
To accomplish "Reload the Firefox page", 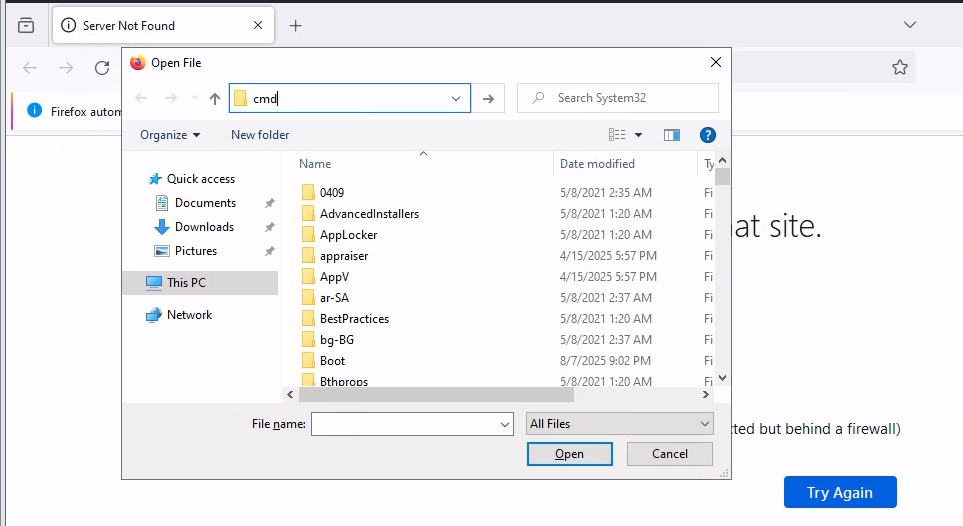I will (x=102, y=68).
